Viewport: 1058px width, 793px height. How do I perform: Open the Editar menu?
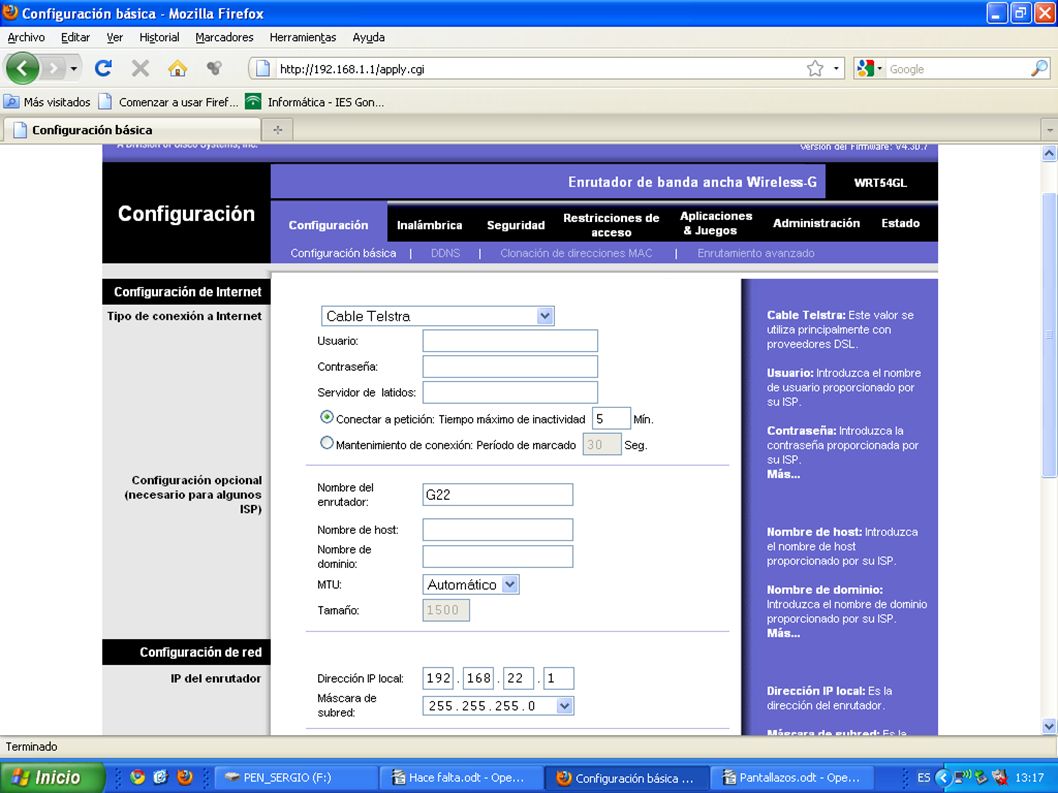coord(75,37)
